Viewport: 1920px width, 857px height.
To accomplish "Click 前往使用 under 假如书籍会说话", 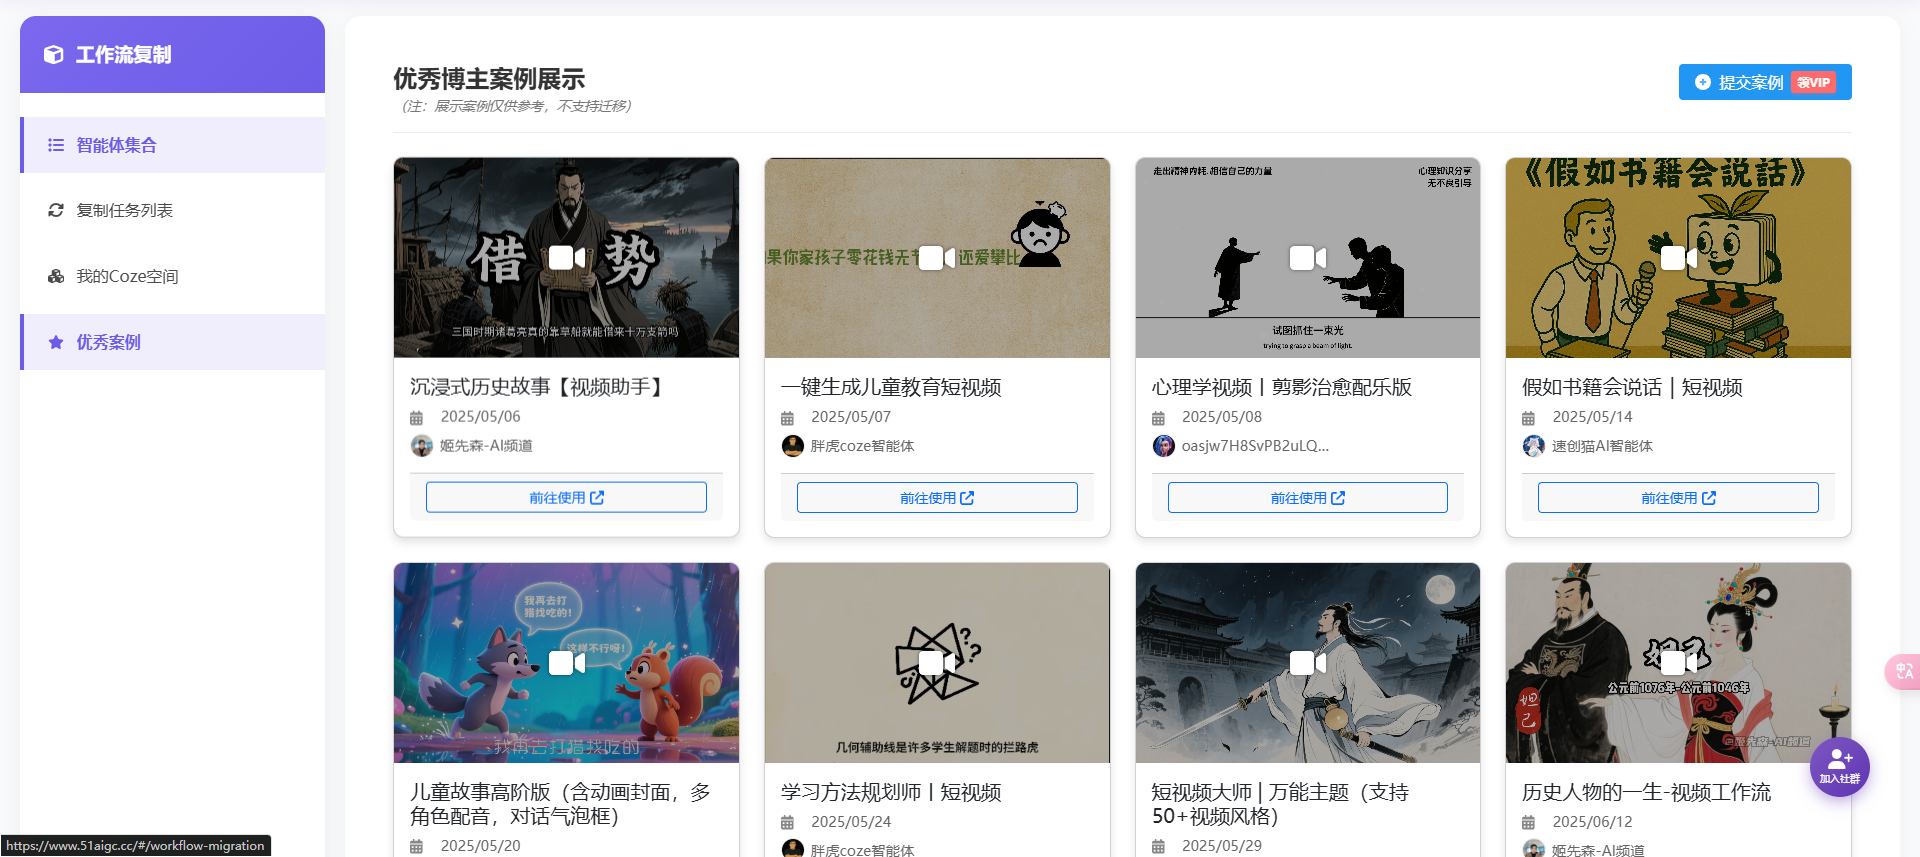I will (1678, 497).
